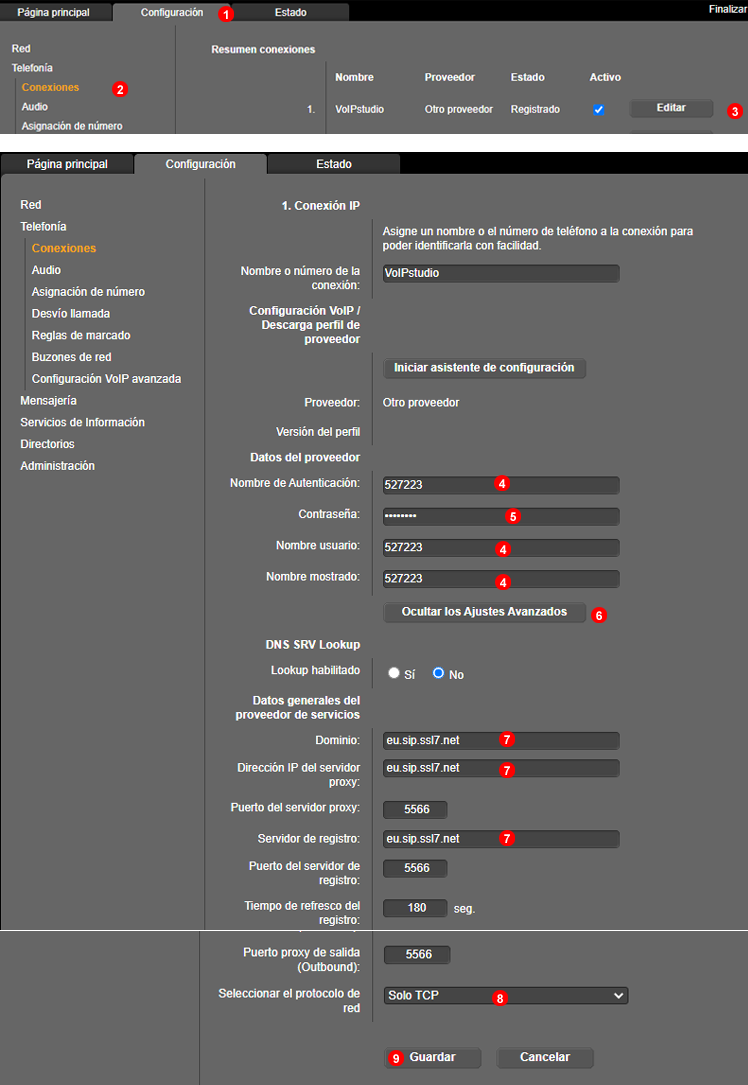Click Puerto proxy de salida field

pyautogui.click(x=417, y=954)
